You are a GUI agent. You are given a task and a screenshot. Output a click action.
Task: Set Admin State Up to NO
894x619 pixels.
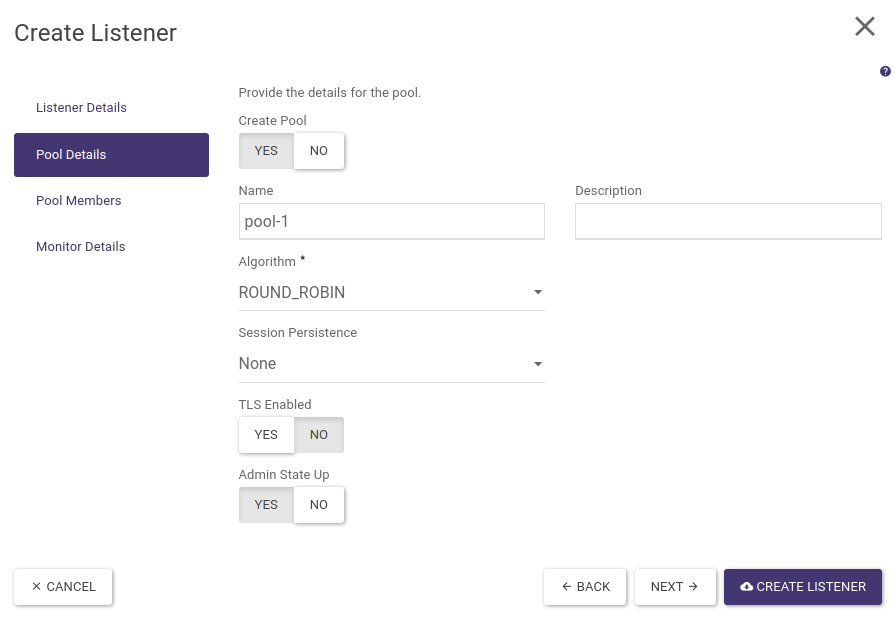click(318, 505)
